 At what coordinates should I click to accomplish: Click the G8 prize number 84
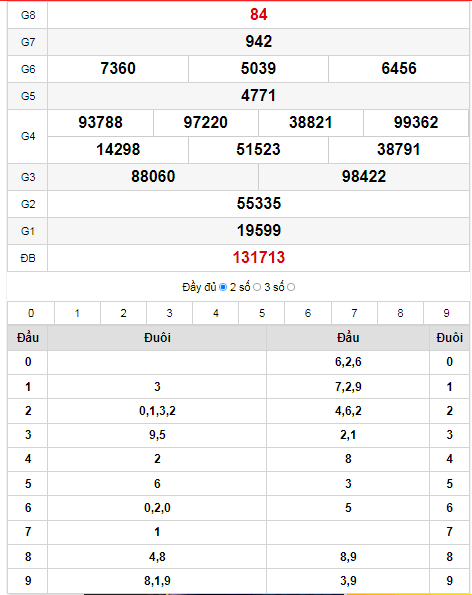[259, 14]
